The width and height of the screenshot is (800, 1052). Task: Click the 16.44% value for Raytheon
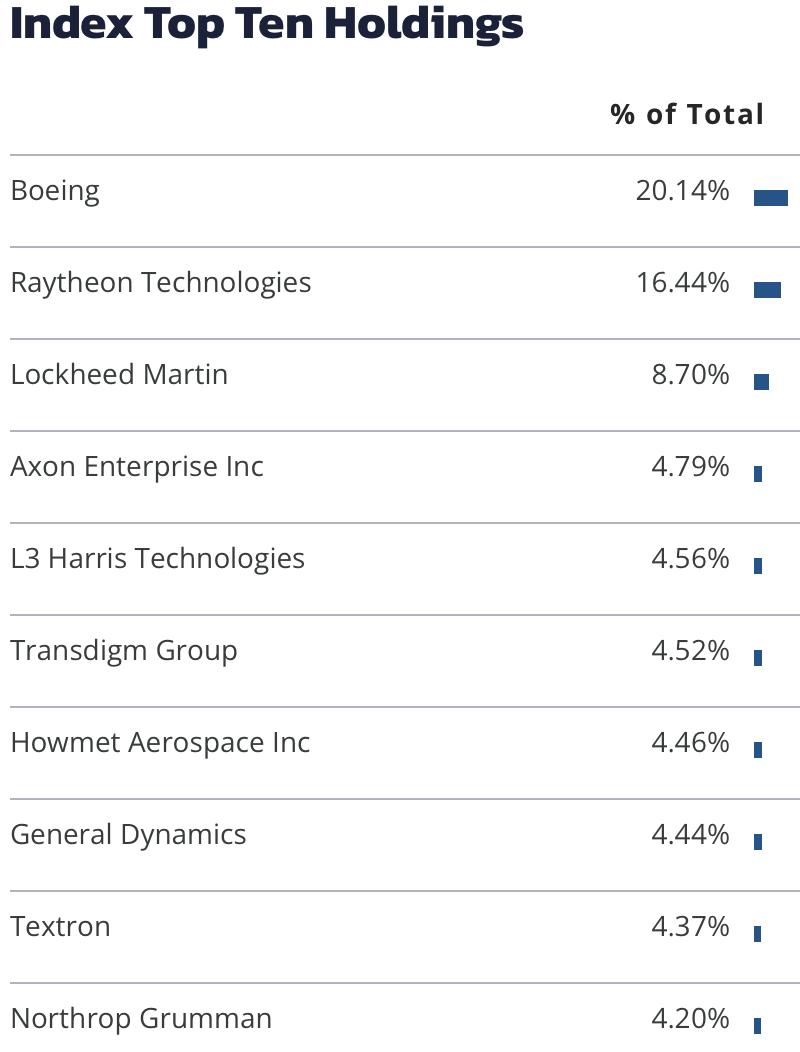[x=683, y=282]
